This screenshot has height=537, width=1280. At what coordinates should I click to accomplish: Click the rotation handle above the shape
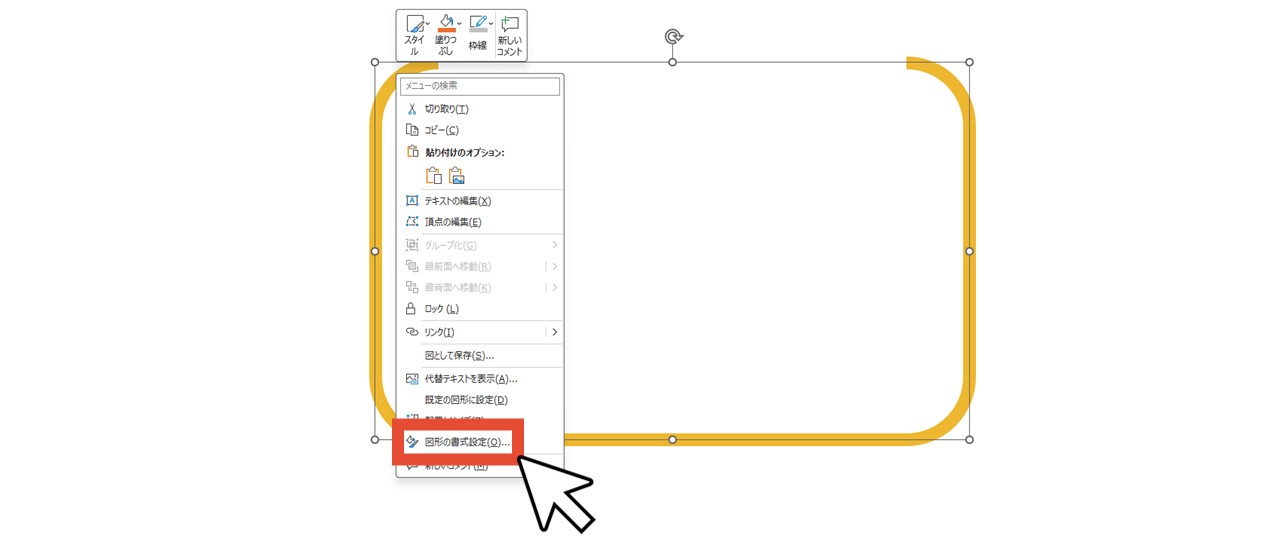tap(673, 37)
